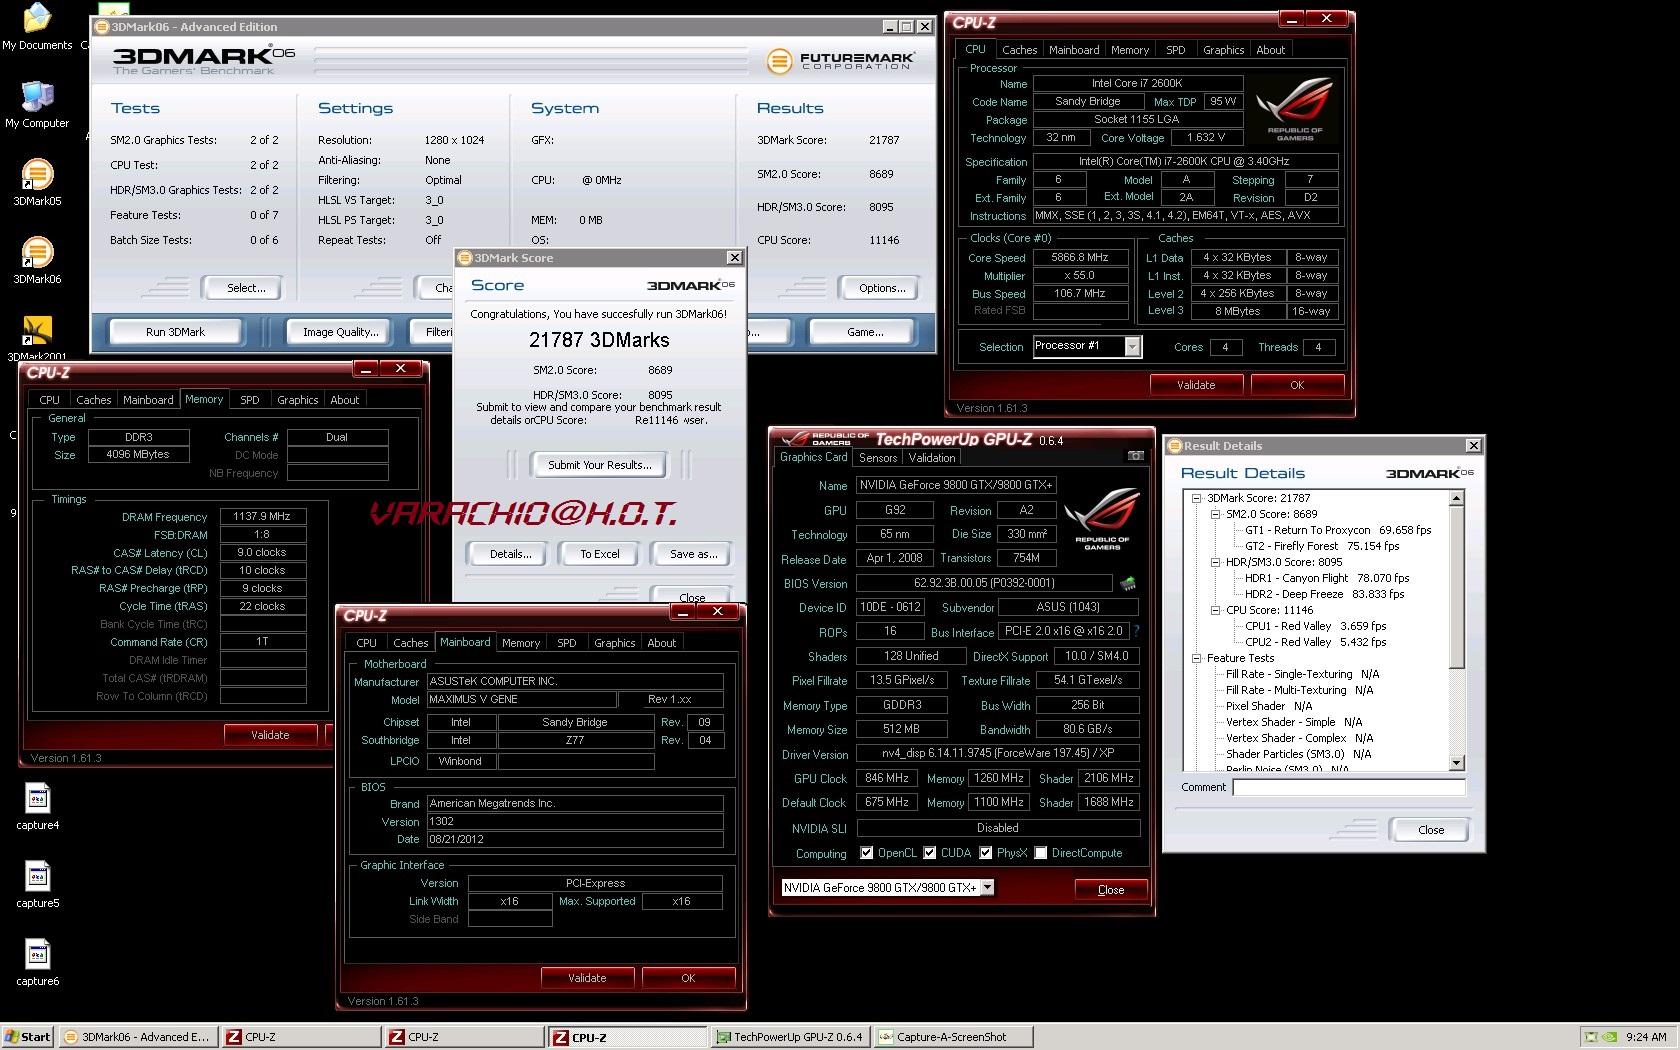The width and height of the screenshot is (1680, 1050).
Task: Select CPU1 - Red Valley tree row
Action: pos(1315,626)
